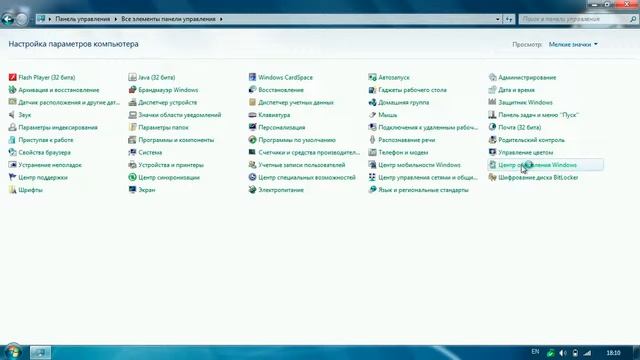Click the taskbar clock showing 18:10

point(613,353)
